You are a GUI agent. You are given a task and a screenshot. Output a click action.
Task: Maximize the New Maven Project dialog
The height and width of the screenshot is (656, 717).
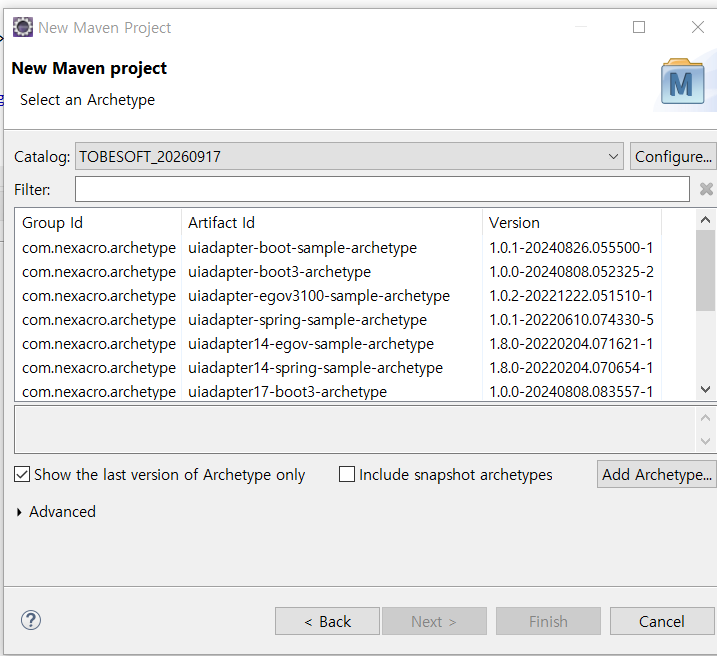[x=639, y=27]
